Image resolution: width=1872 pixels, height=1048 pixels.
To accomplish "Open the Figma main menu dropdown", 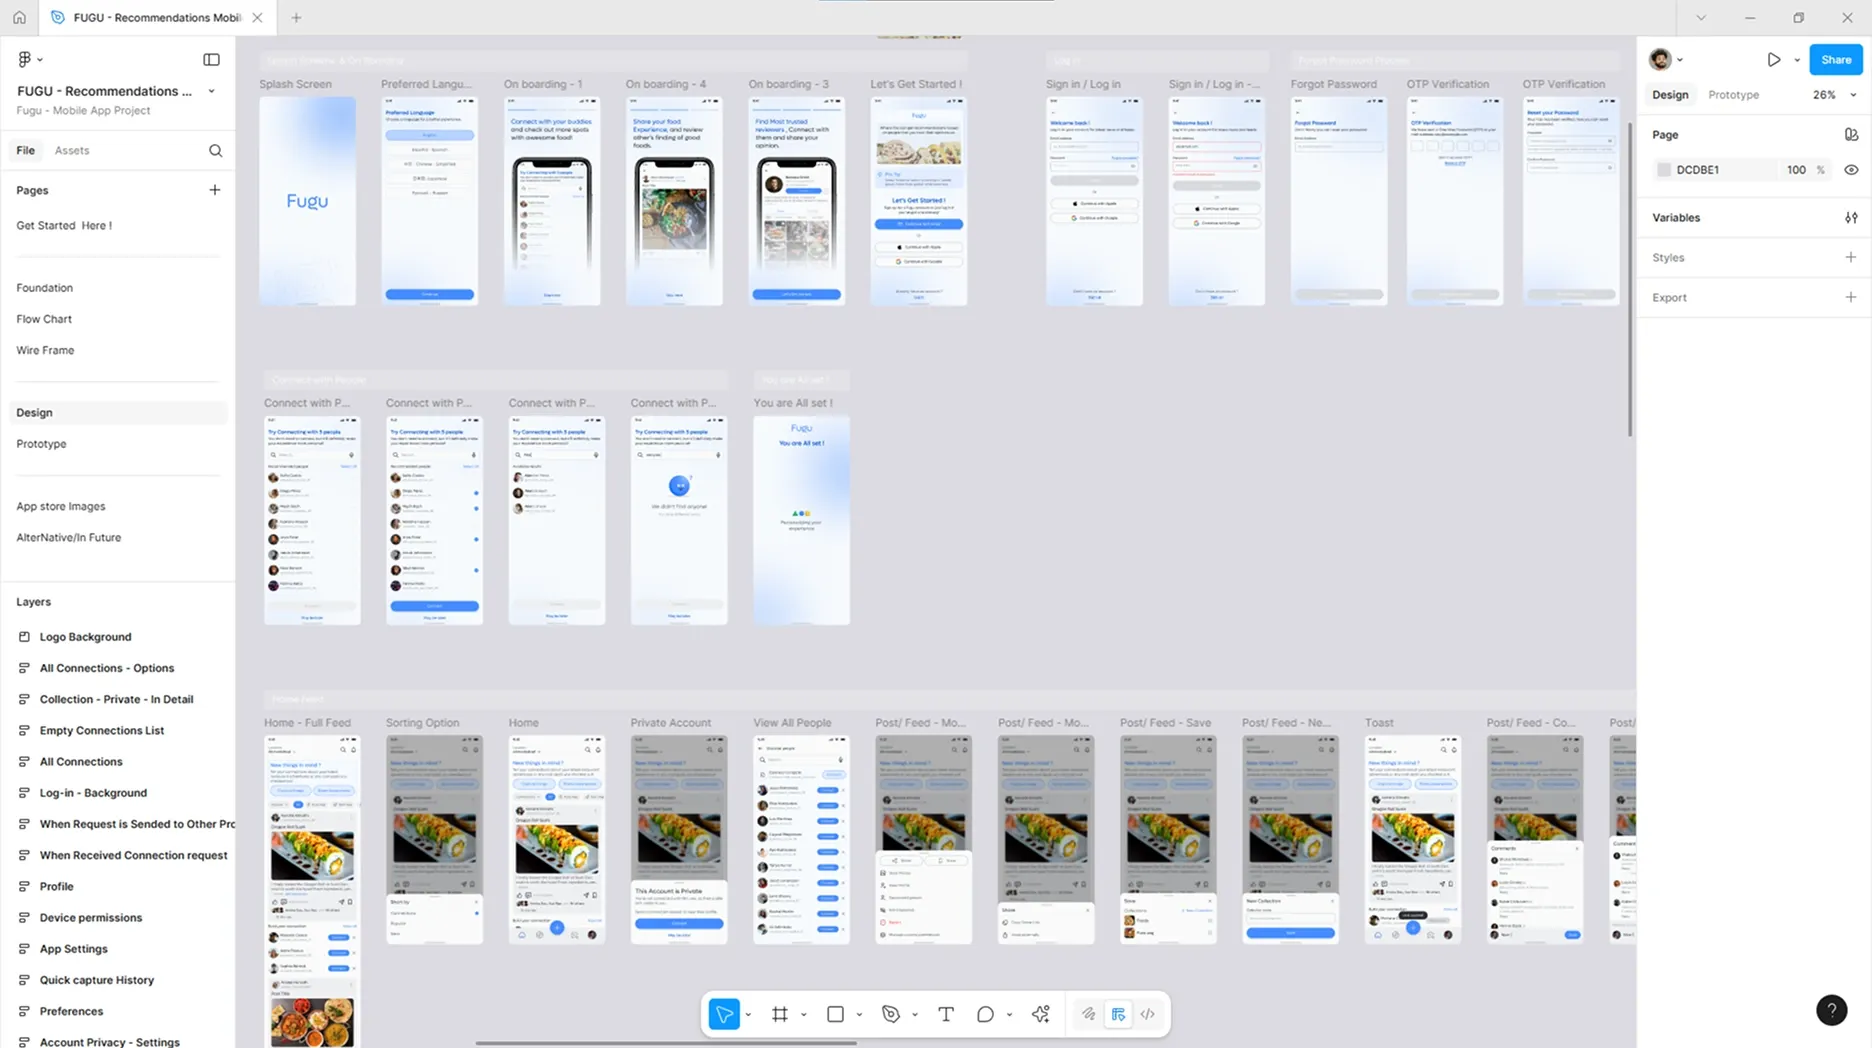I will click(x=30, y=60).
